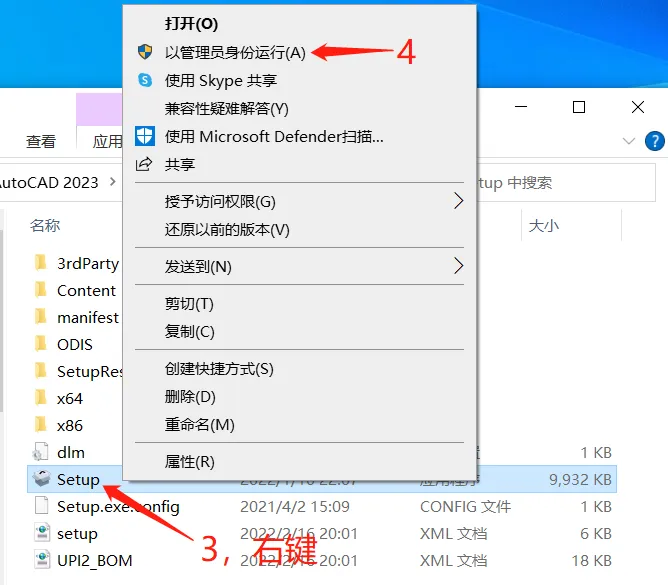
Task: Click the Microsoft Defender shield icon
Action: point(145,136)
